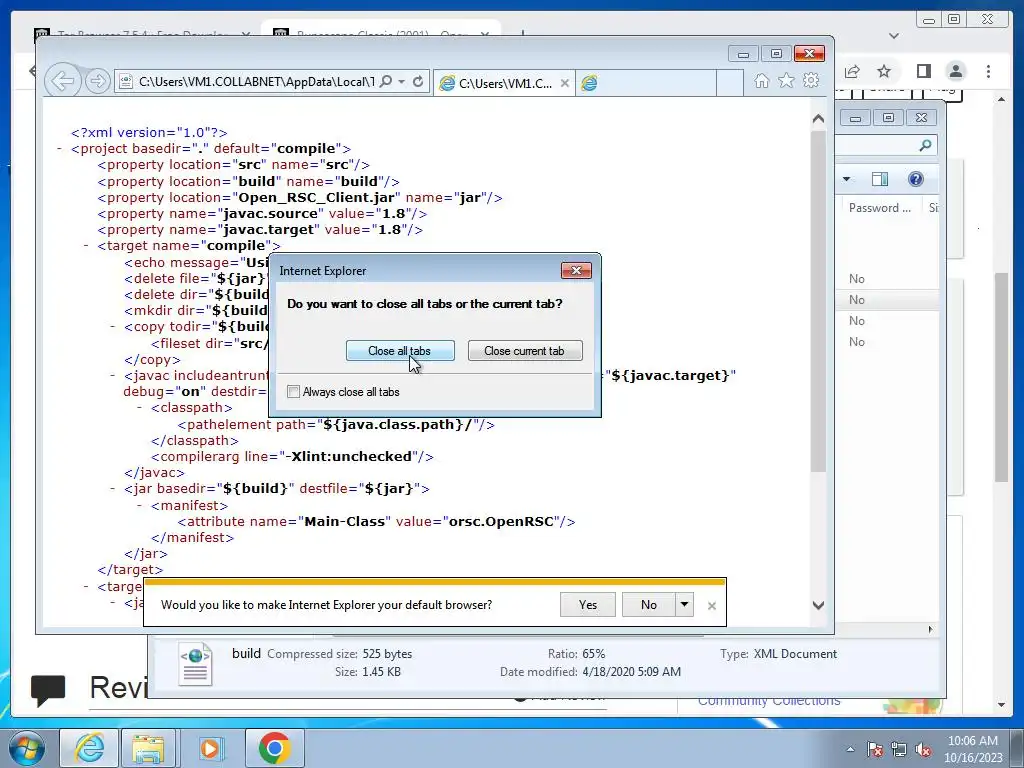The height and width of the screenshot is (768, 1024).
Task: Click Internet Explorer's forward arrow button
Action: pyautogui.click(x=97, y=81)
